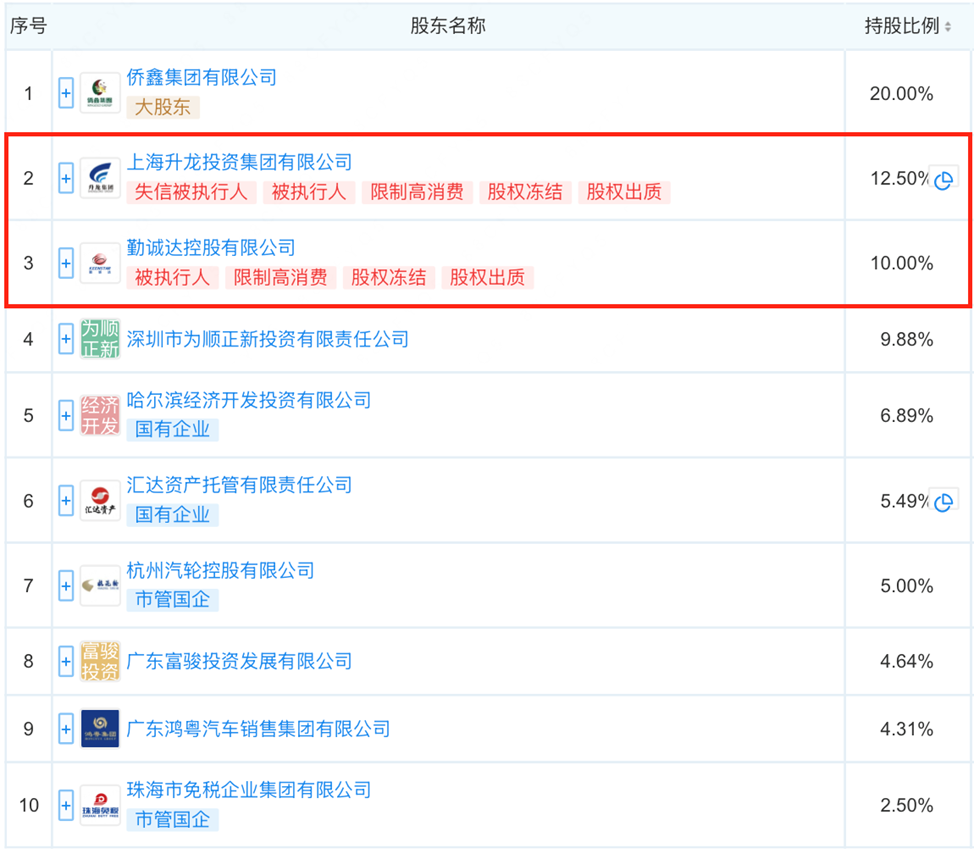Click 市管国企 tag under 杭州汽轮控股
This screenshot has width=974, height=854.
tap(172, 600)
